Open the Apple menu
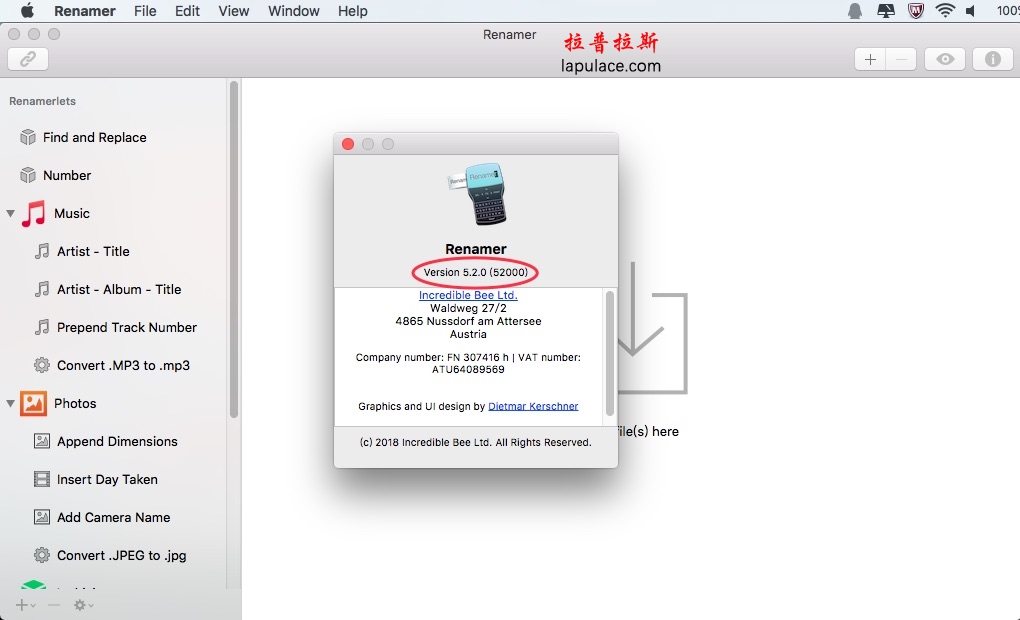Screen dimensions: 1020x620 pos(27,10)
